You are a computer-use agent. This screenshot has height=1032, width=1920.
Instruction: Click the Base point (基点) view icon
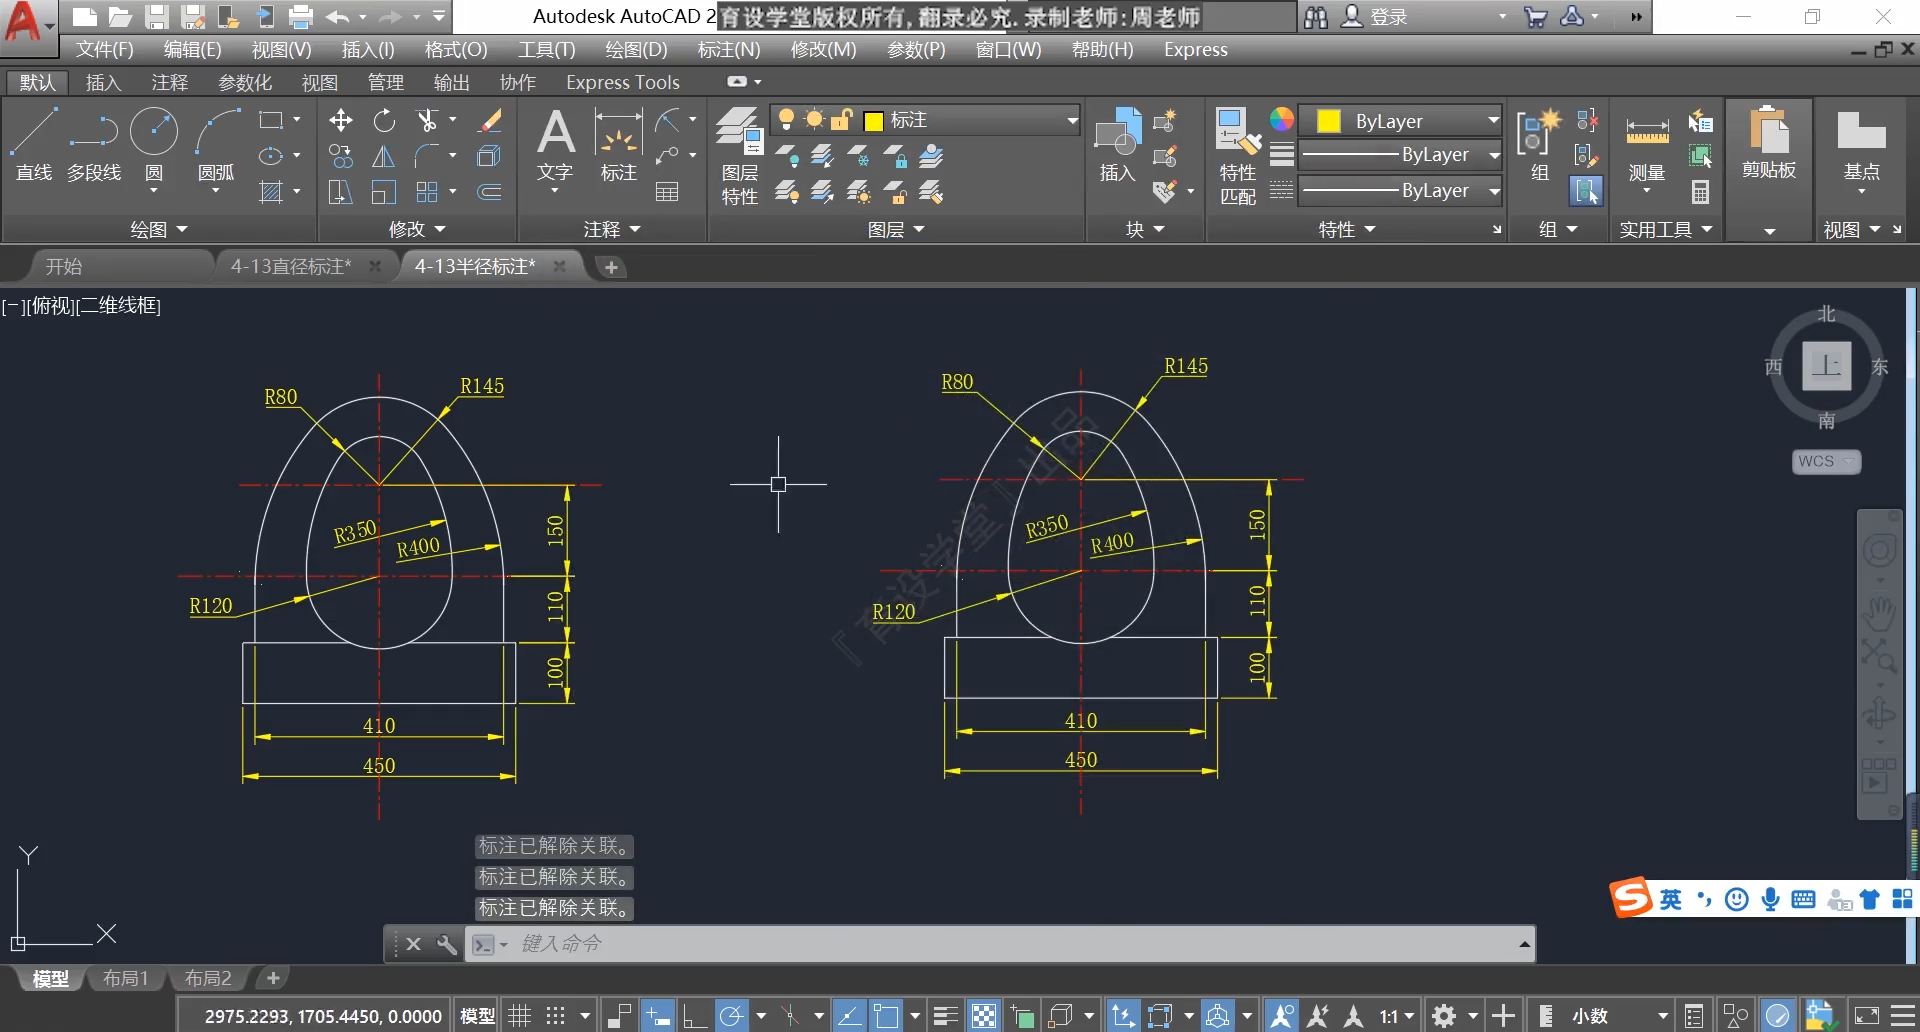(1861, 145)
